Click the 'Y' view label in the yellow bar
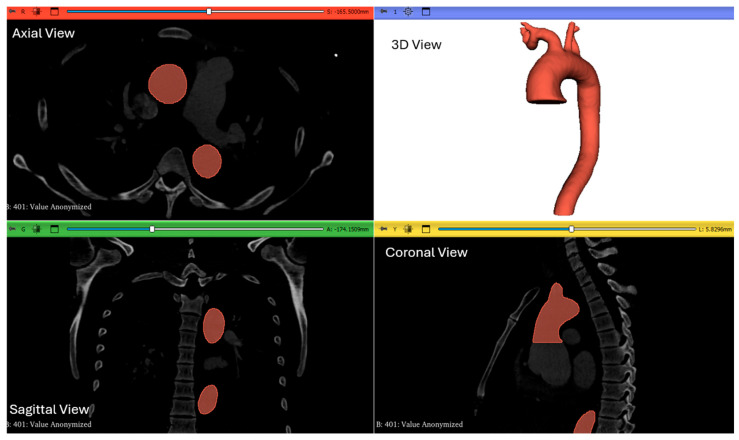 pyautogui.click(x=394, y=229)
